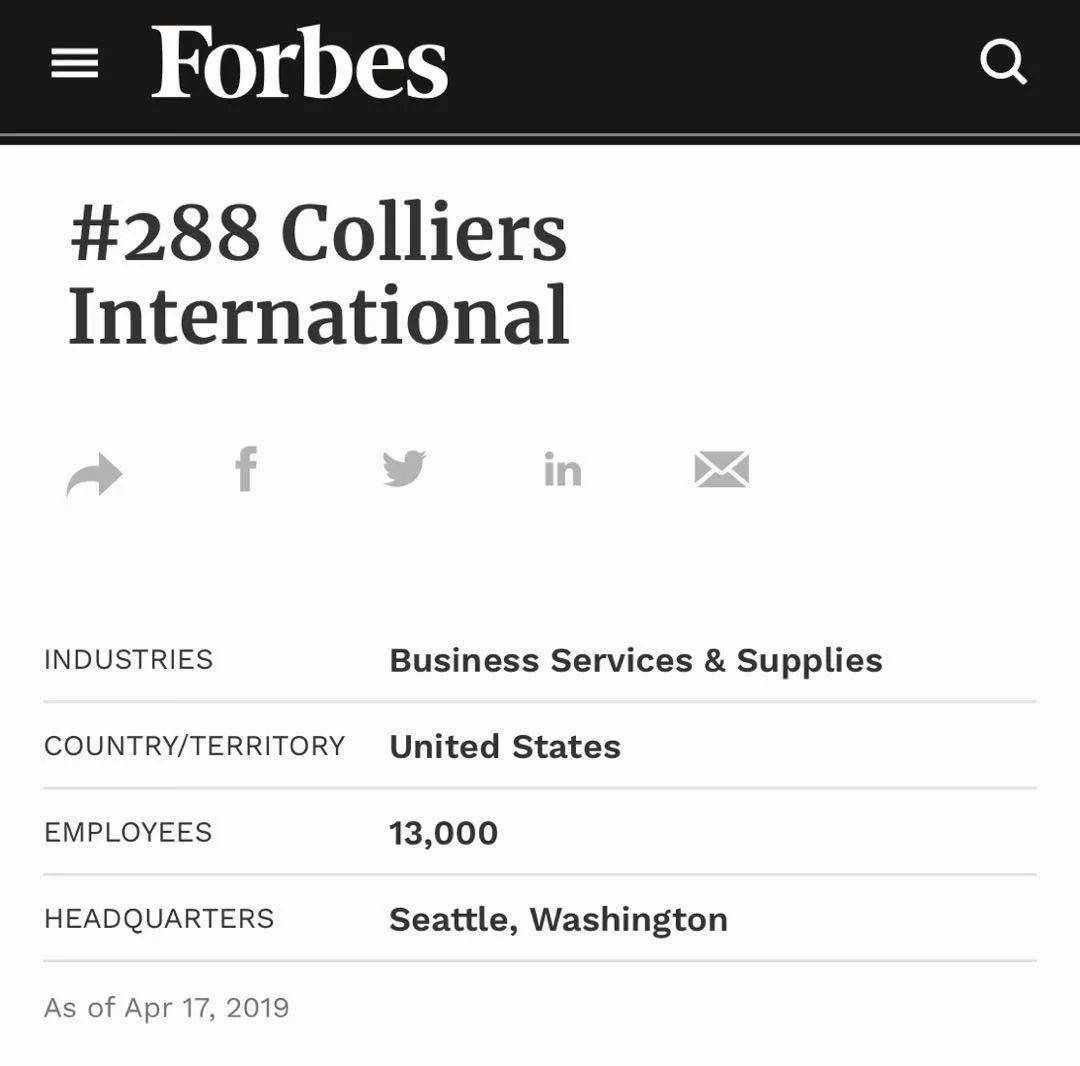Screen dimensions: 1080x1066
Task: Share via the Twitter bird icon
Action: (404, 468)
